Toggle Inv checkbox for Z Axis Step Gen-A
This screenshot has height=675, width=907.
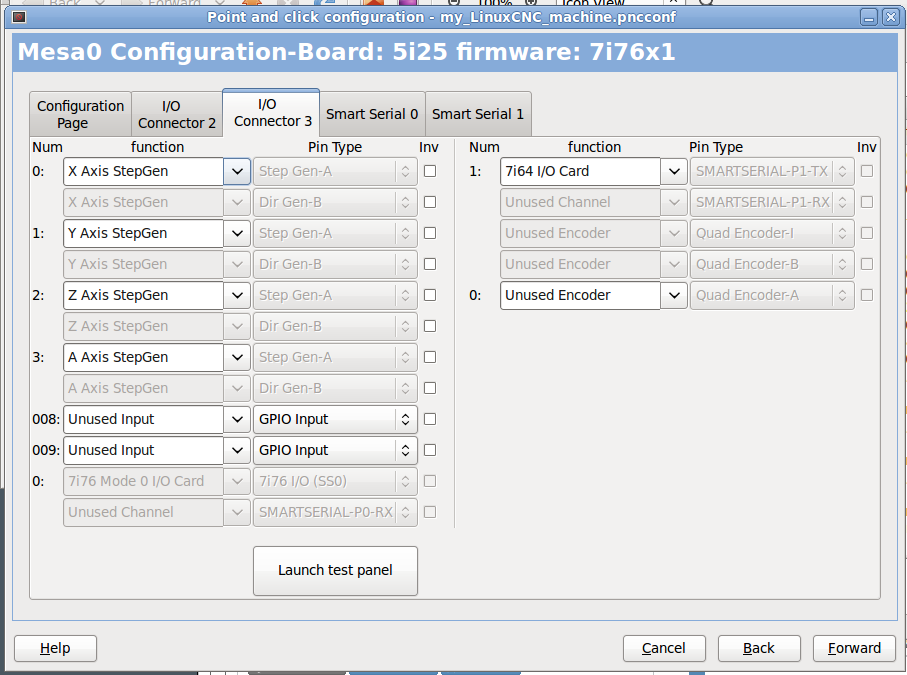tap(430, 295)
